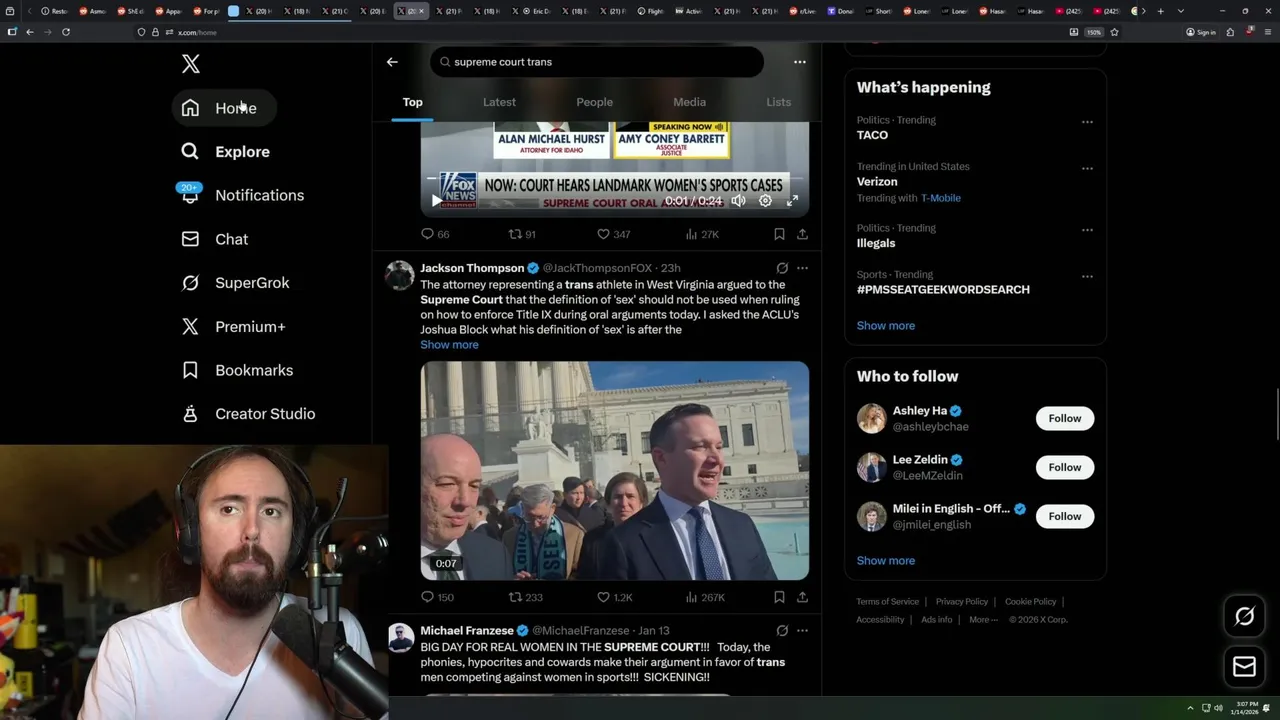The height and width of the screenshot is (720, 1280).
Task: View analytics showing 27K views
Action: point(702,234)
